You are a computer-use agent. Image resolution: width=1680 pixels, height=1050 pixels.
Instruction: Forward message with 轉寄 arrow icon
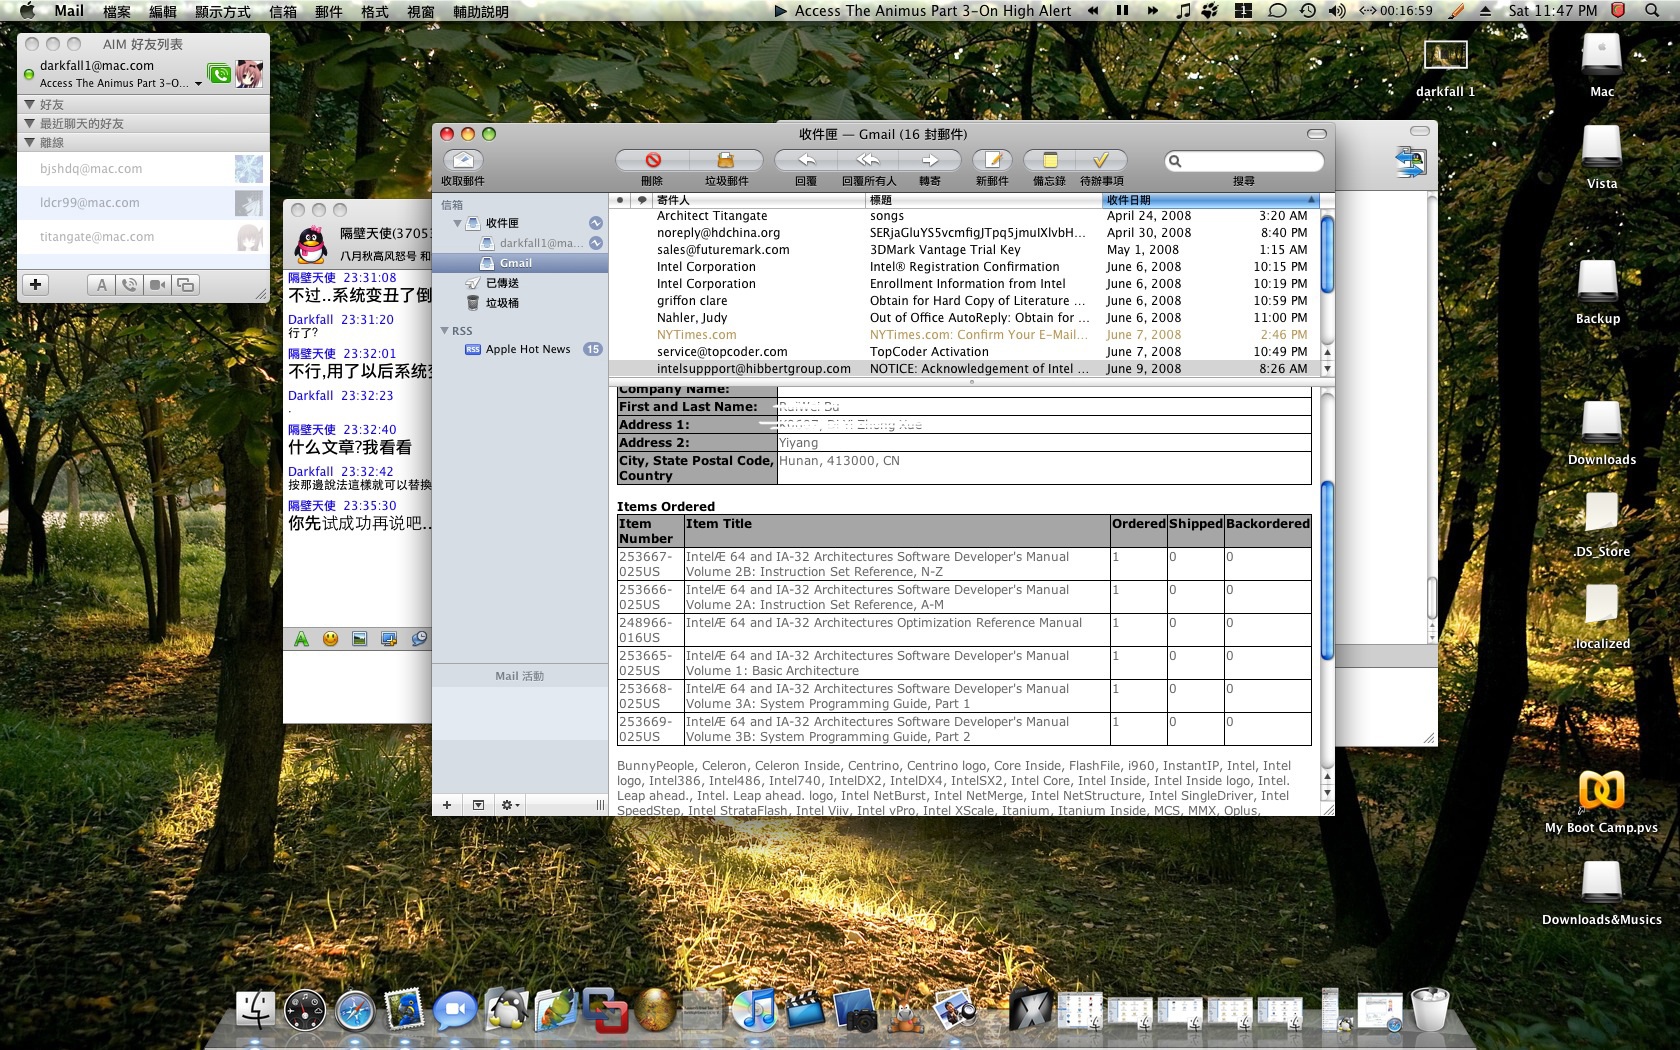tap(930, 160)
